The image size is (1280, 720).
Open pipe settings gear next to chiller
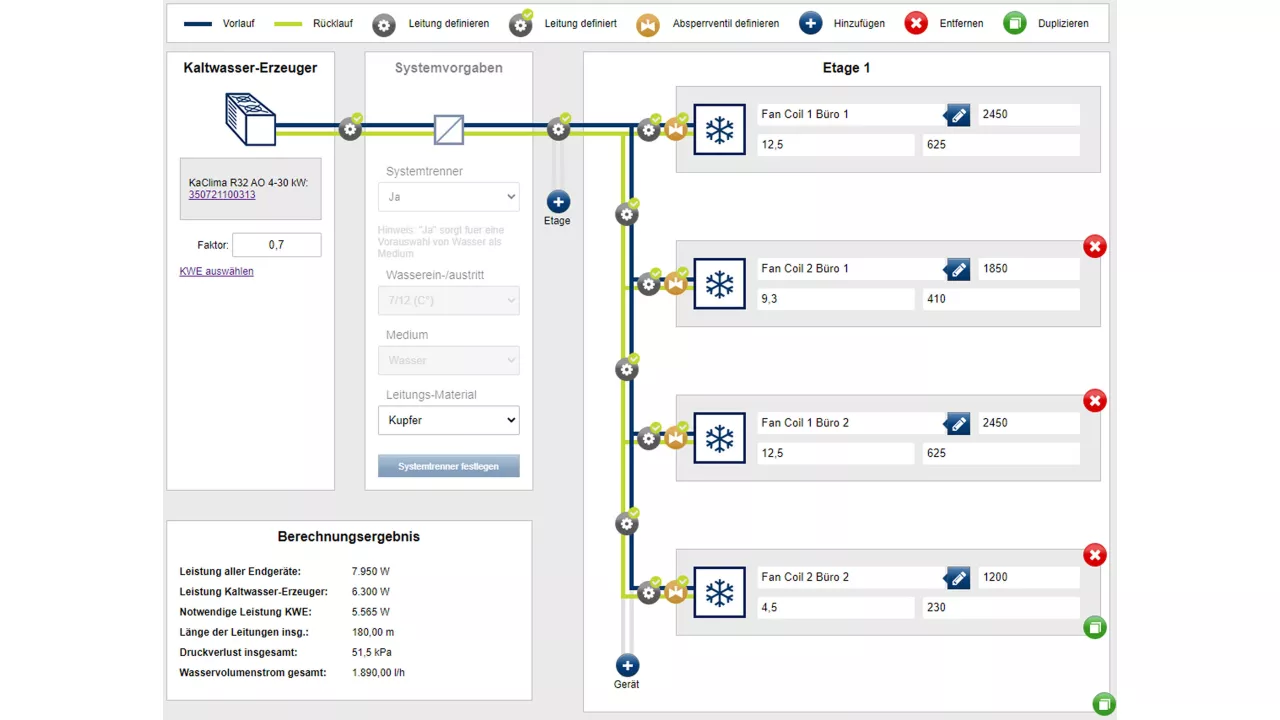tap(350, 129)
